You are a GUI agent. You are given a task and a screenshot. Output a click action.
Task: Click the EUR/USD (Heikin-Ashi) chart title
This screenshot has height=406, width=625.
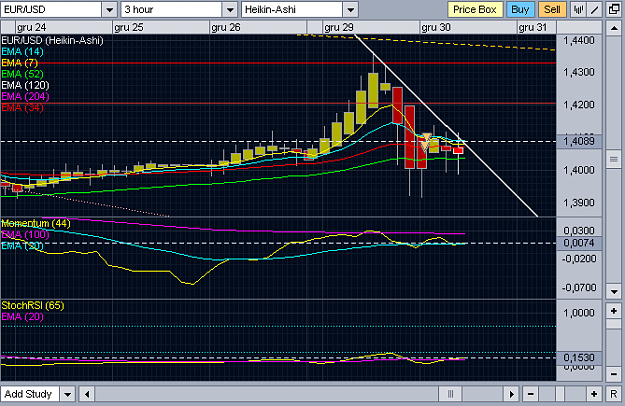[52, 41]
